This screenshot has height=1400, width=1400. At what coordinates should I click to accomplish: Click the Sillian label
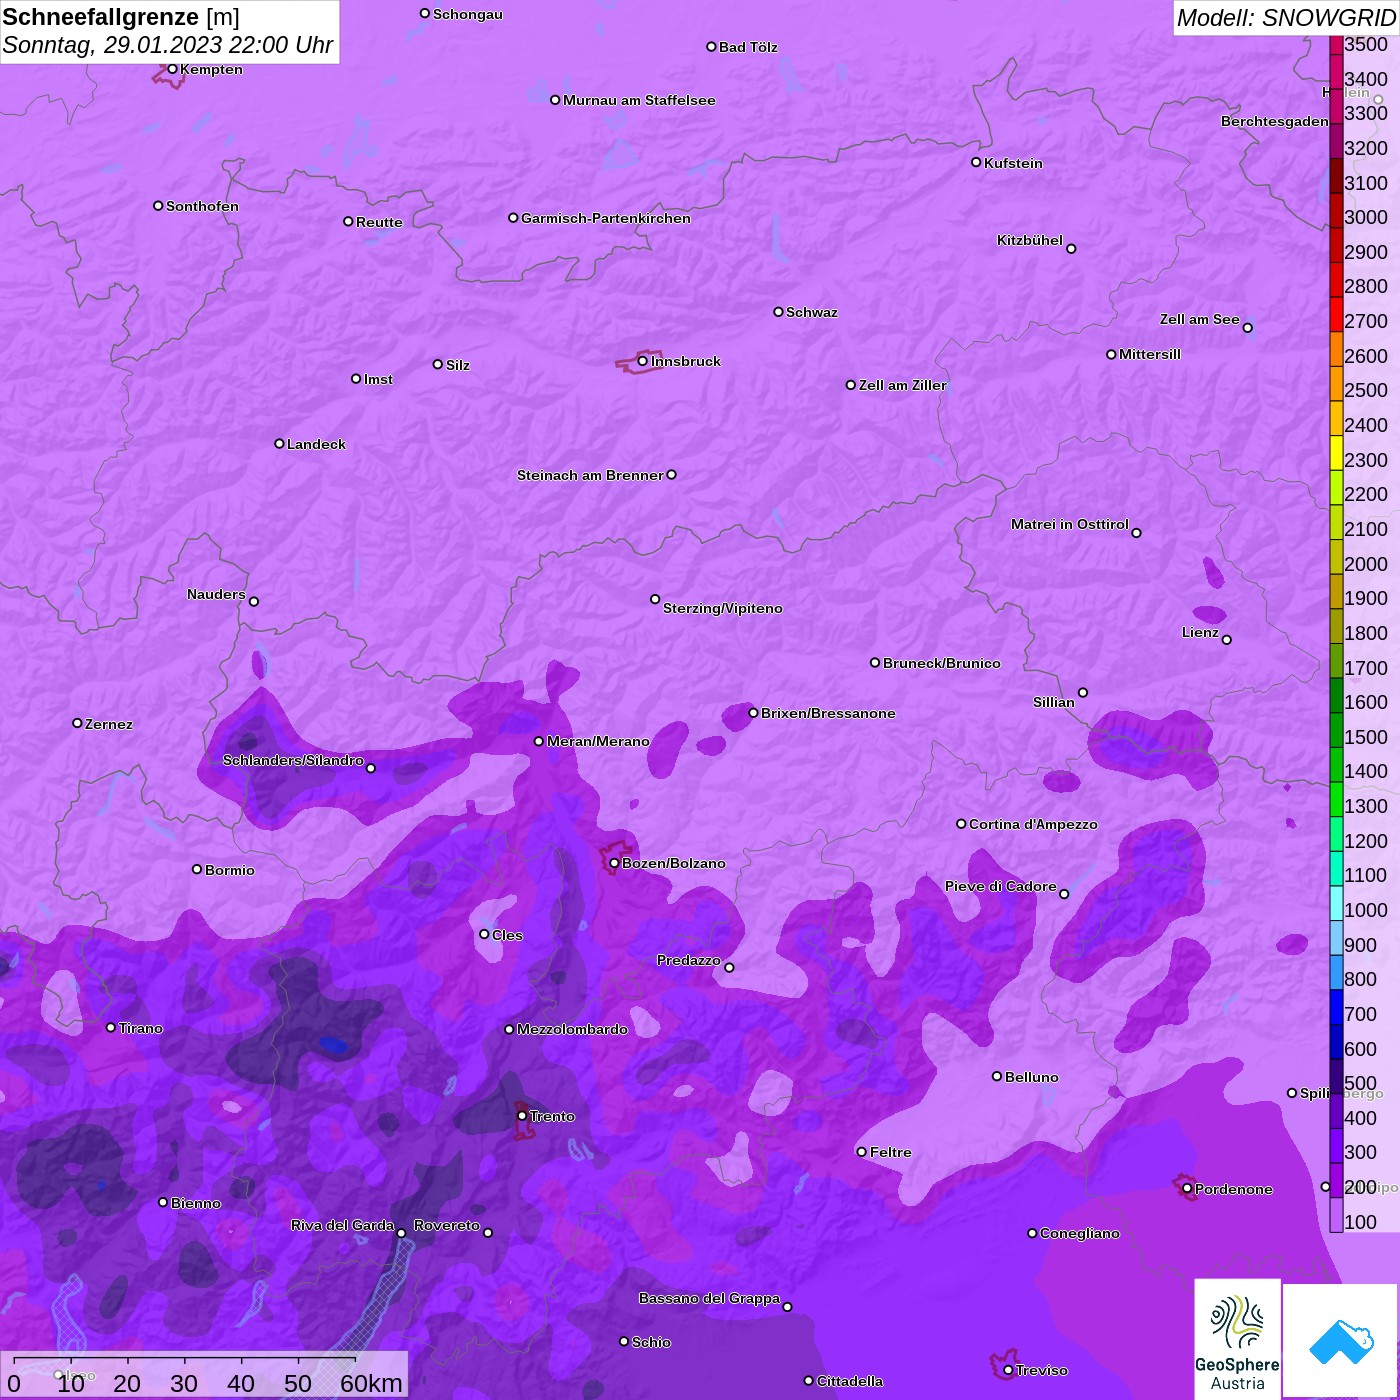point(1054,702)
